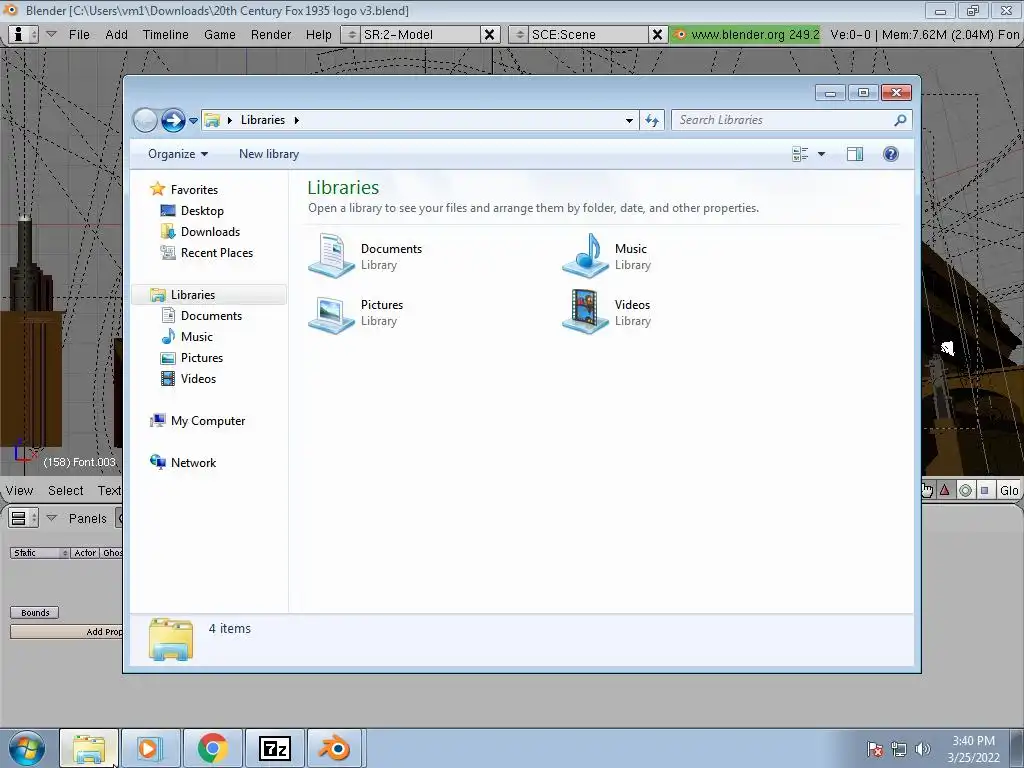
Task: Open Blender's Timeline menu
Action: tap(165, 35)
